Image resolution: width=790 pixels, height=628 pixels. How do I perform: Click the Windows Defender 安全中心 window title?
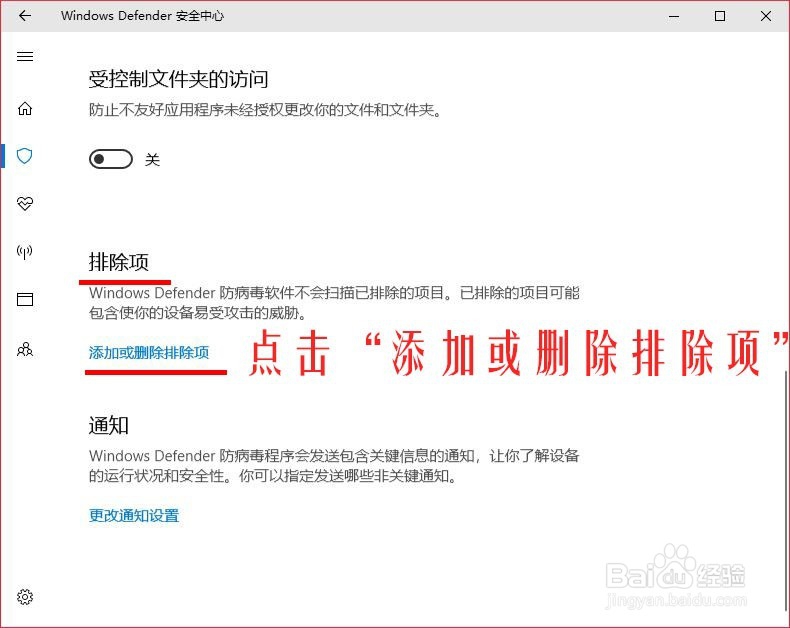pyautogui.click(x=143, y=16)
